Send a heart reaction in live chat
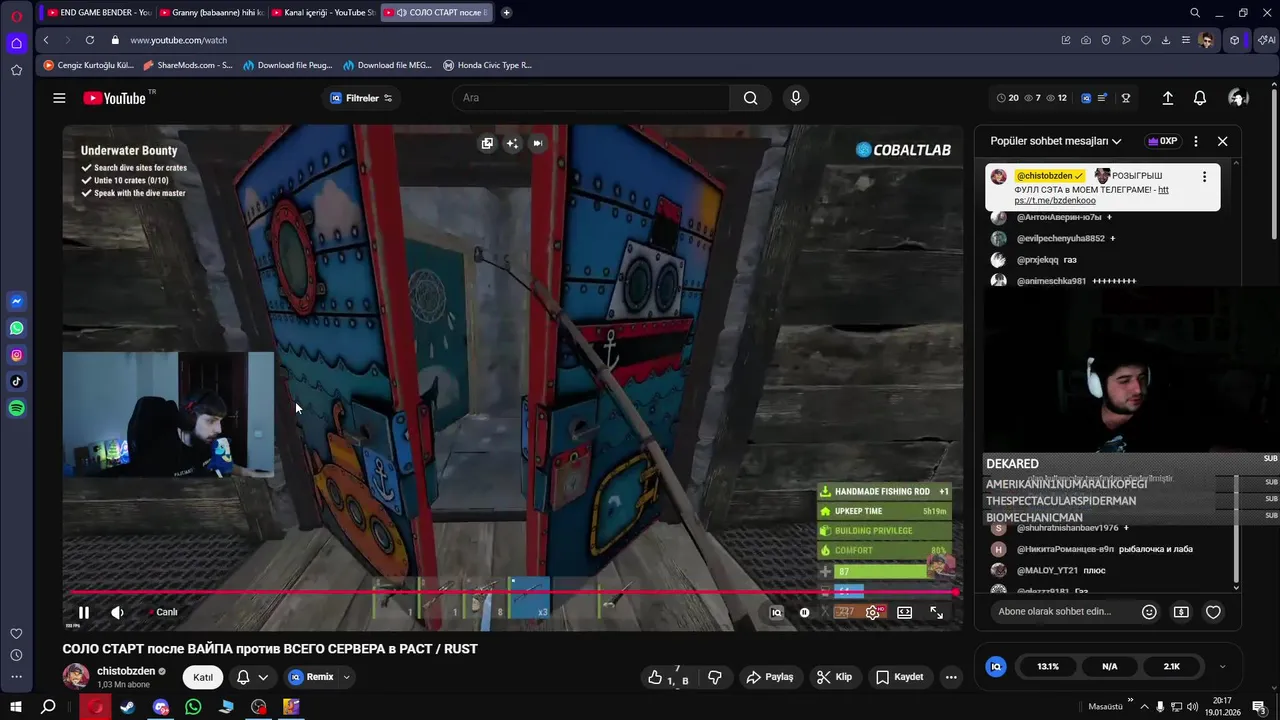 tap(1213, 612)
